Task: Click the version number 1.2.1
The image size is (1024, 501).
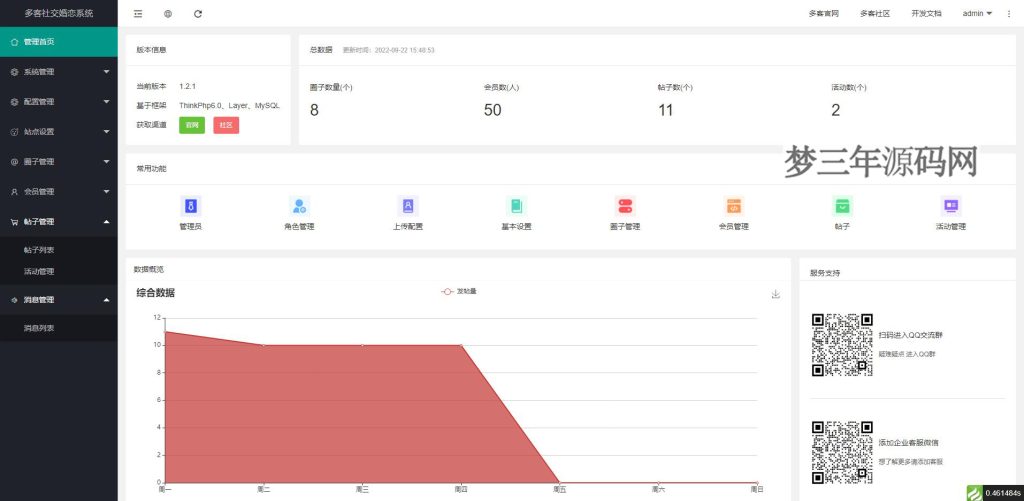Action: point(187,86)
